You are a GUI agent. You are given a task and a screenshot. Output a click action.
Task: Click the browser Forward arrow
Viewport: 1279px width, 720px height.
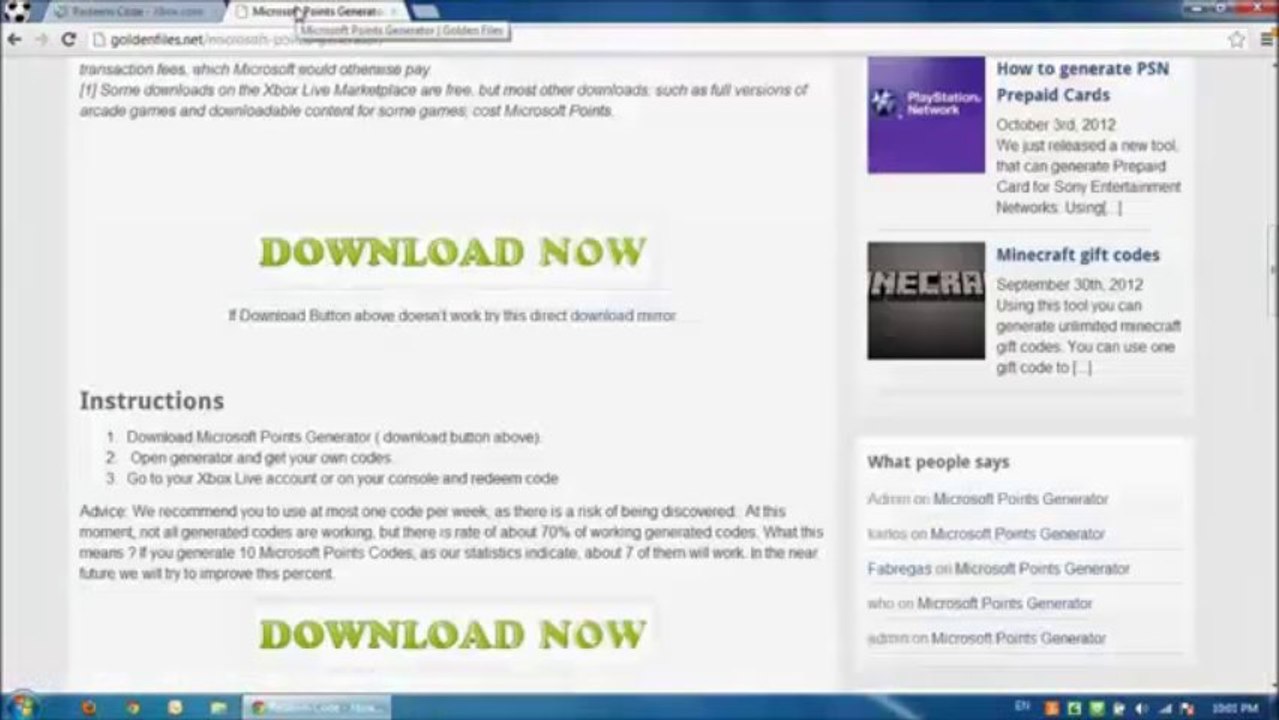pyautogui.click(x=41, y=40)
